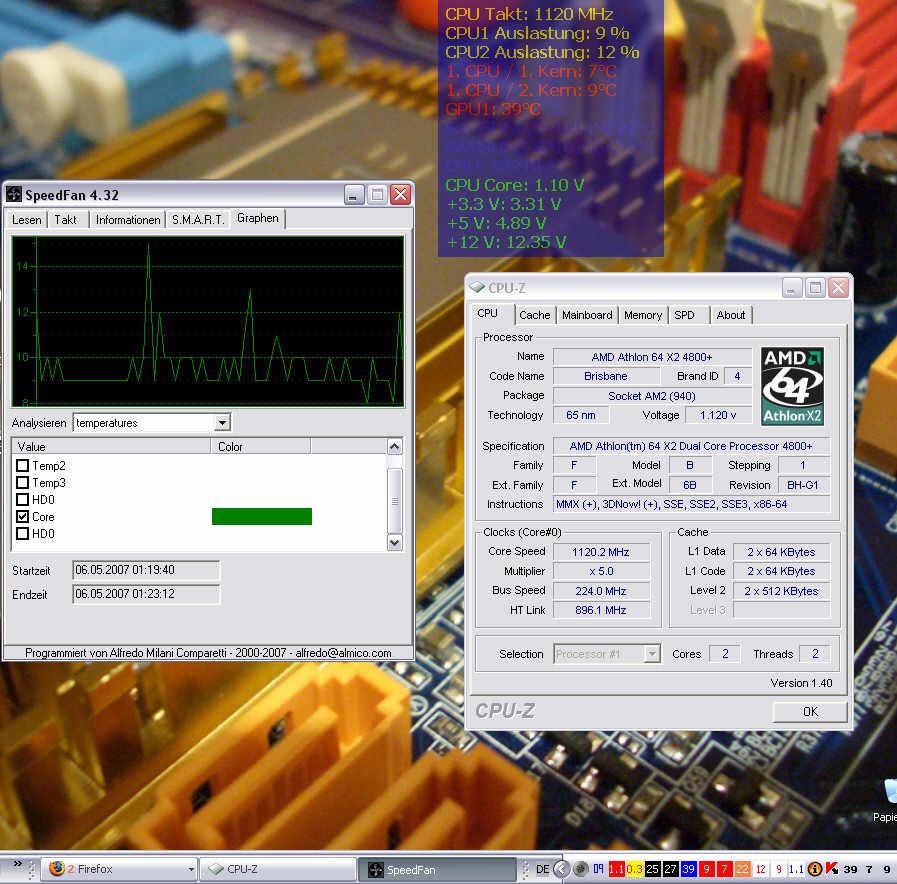This screenshot has width=897, height=884.
Task: Click the white 12 tray icon
Action: [761, 869]
